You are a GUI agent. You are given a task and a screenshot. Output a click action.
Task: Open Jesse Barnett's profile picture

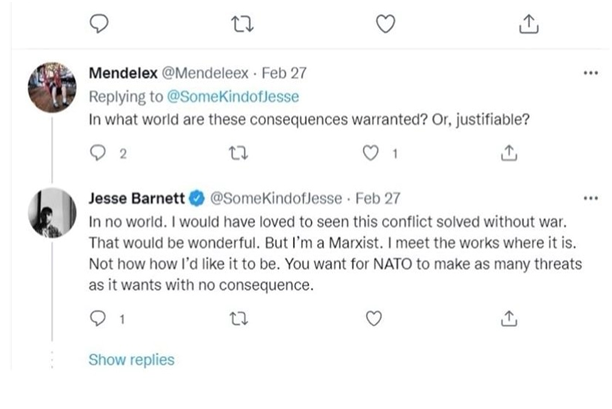51,212
